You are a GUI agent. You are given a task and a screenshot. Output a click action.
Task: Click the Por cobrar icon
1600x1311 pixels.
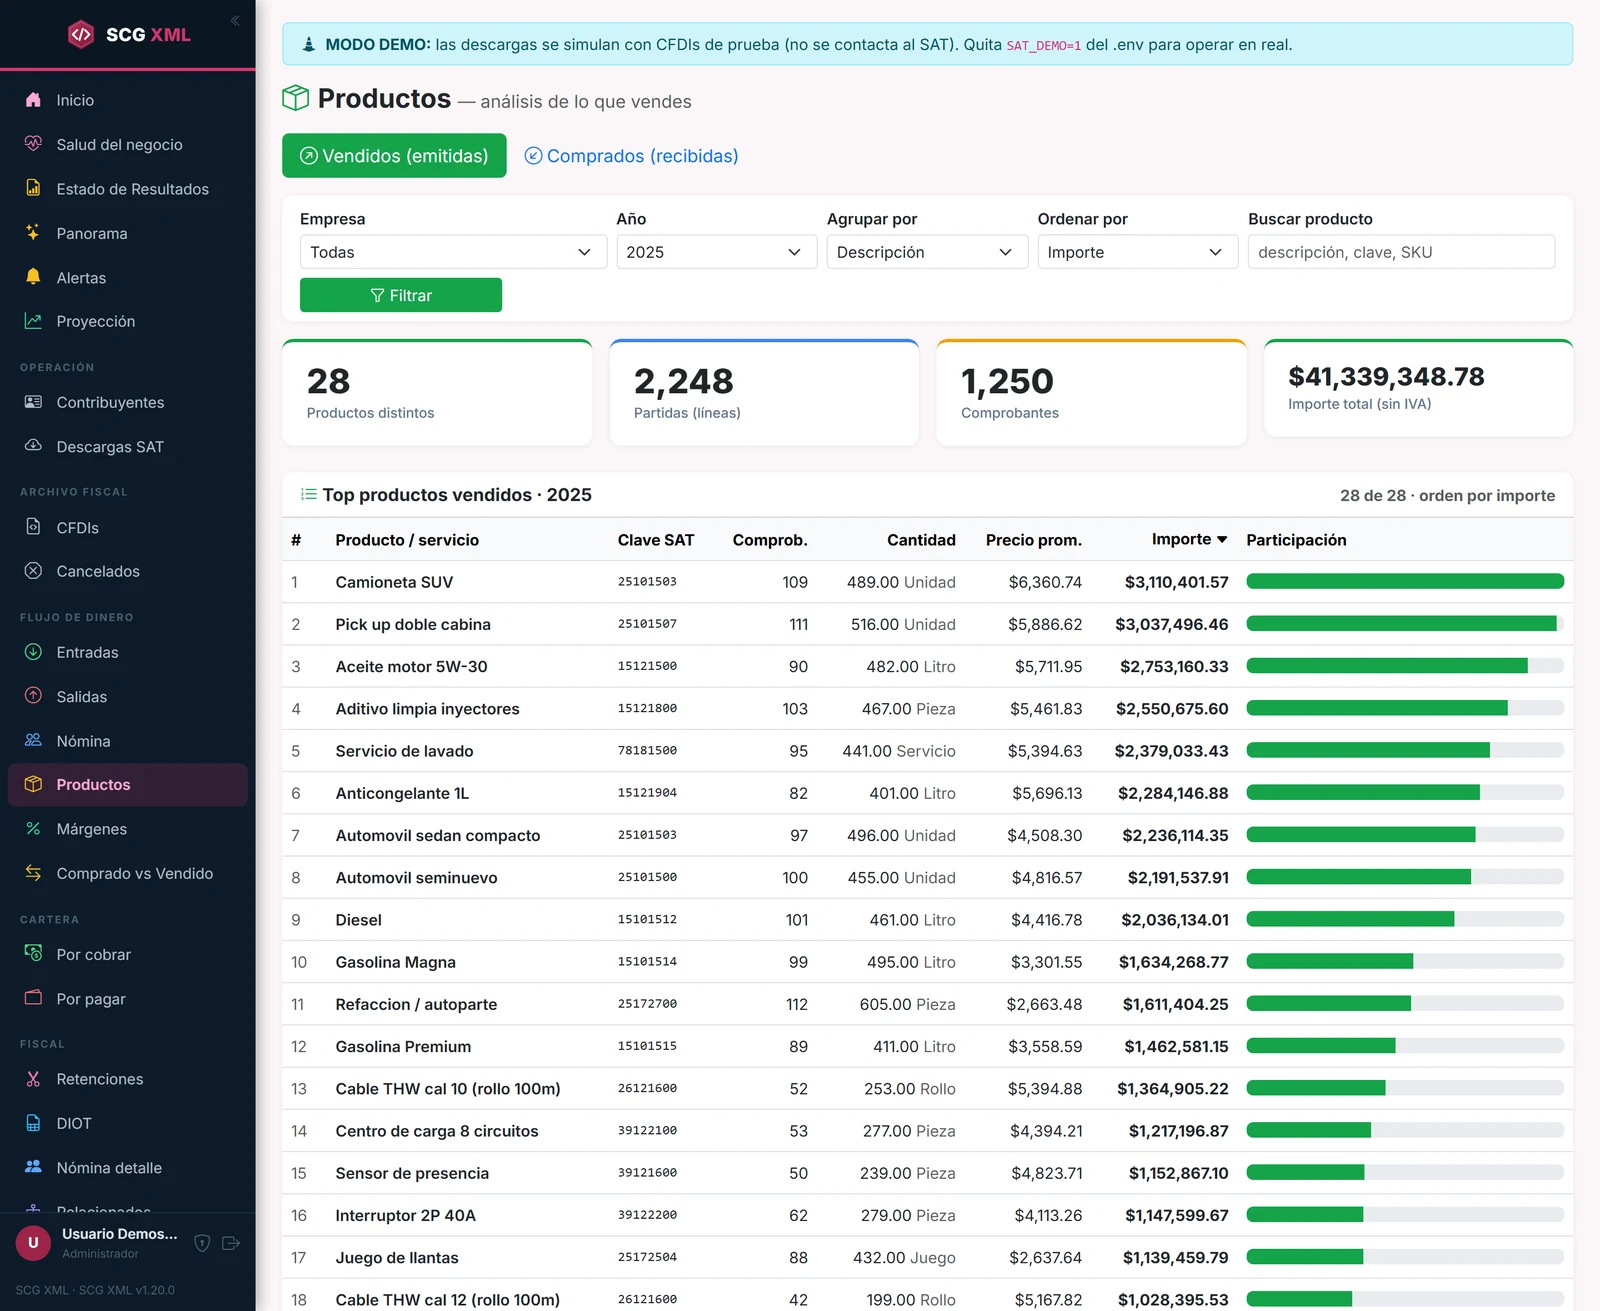[x=33, y=954]
